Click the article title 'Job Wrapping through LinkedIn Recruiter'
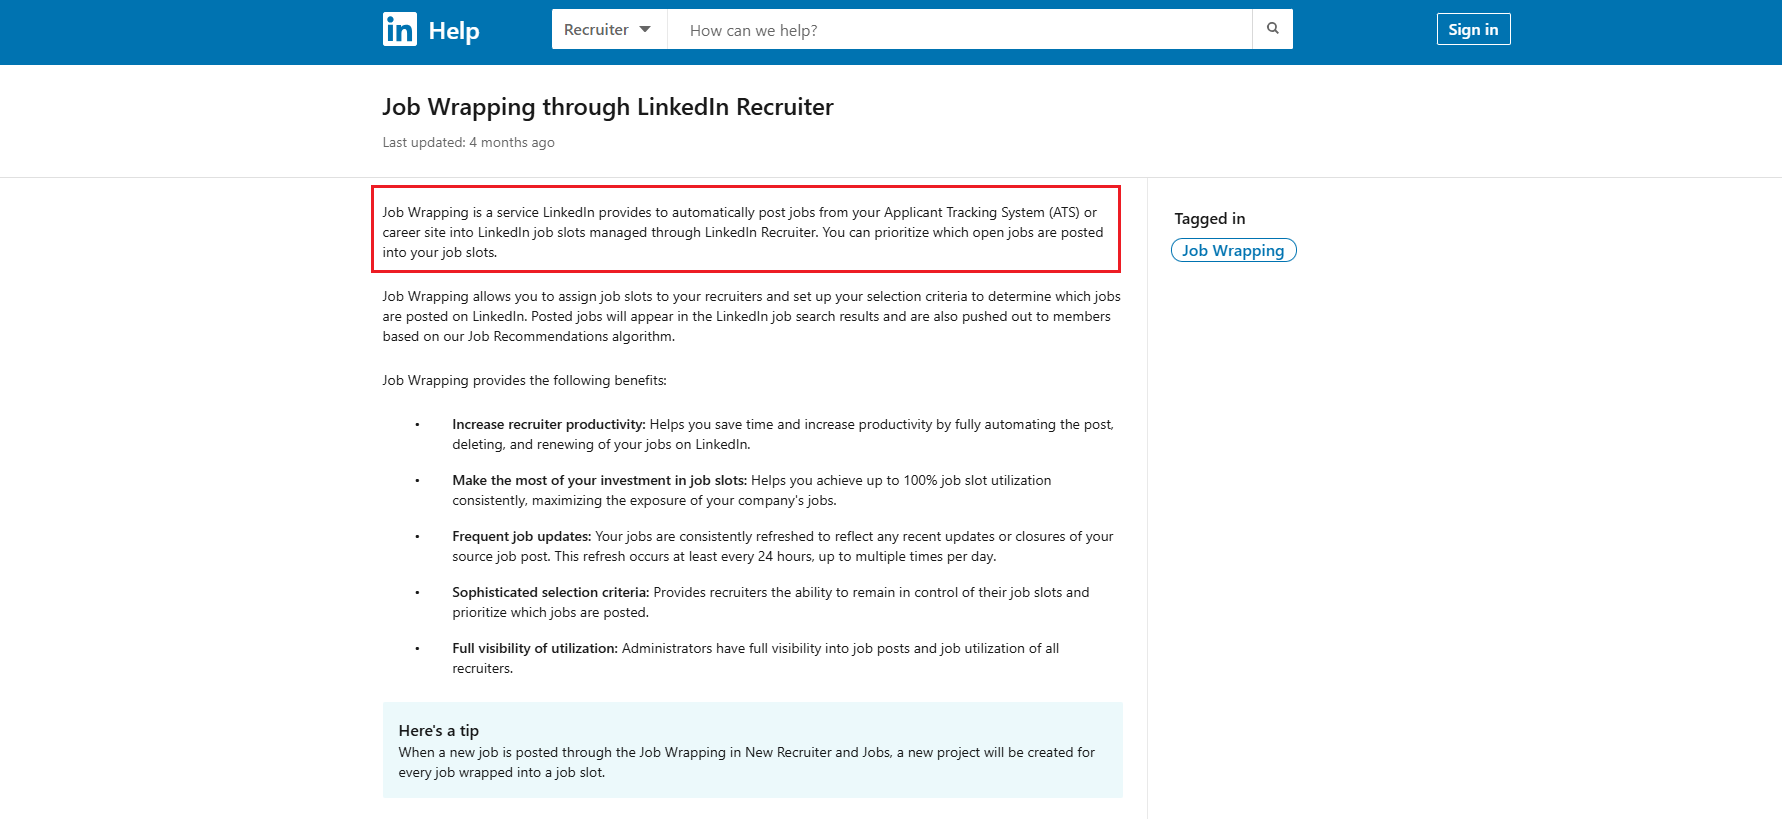The image size is (1782, 819). (x=608, y=107)
